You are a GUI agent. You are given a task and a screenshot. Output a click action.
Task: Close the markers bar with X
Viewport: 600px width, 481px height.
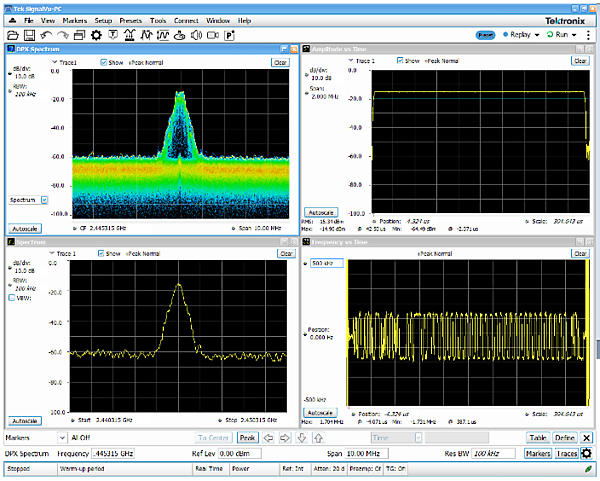(587, 438)
